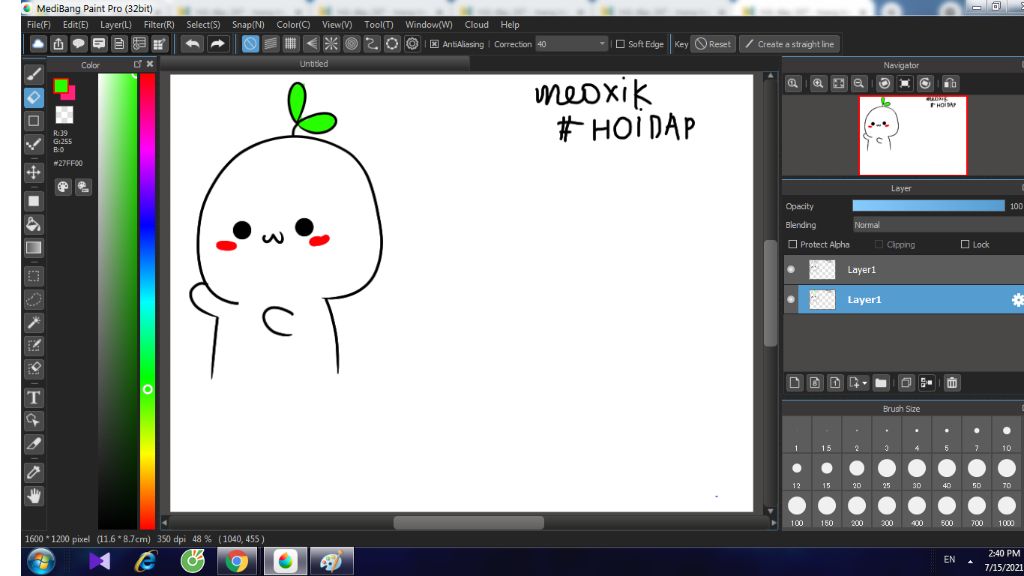Click the Undo arrow
This screenshot has width=1024, height=576.
pyautogui.click(x=192, y=44)
